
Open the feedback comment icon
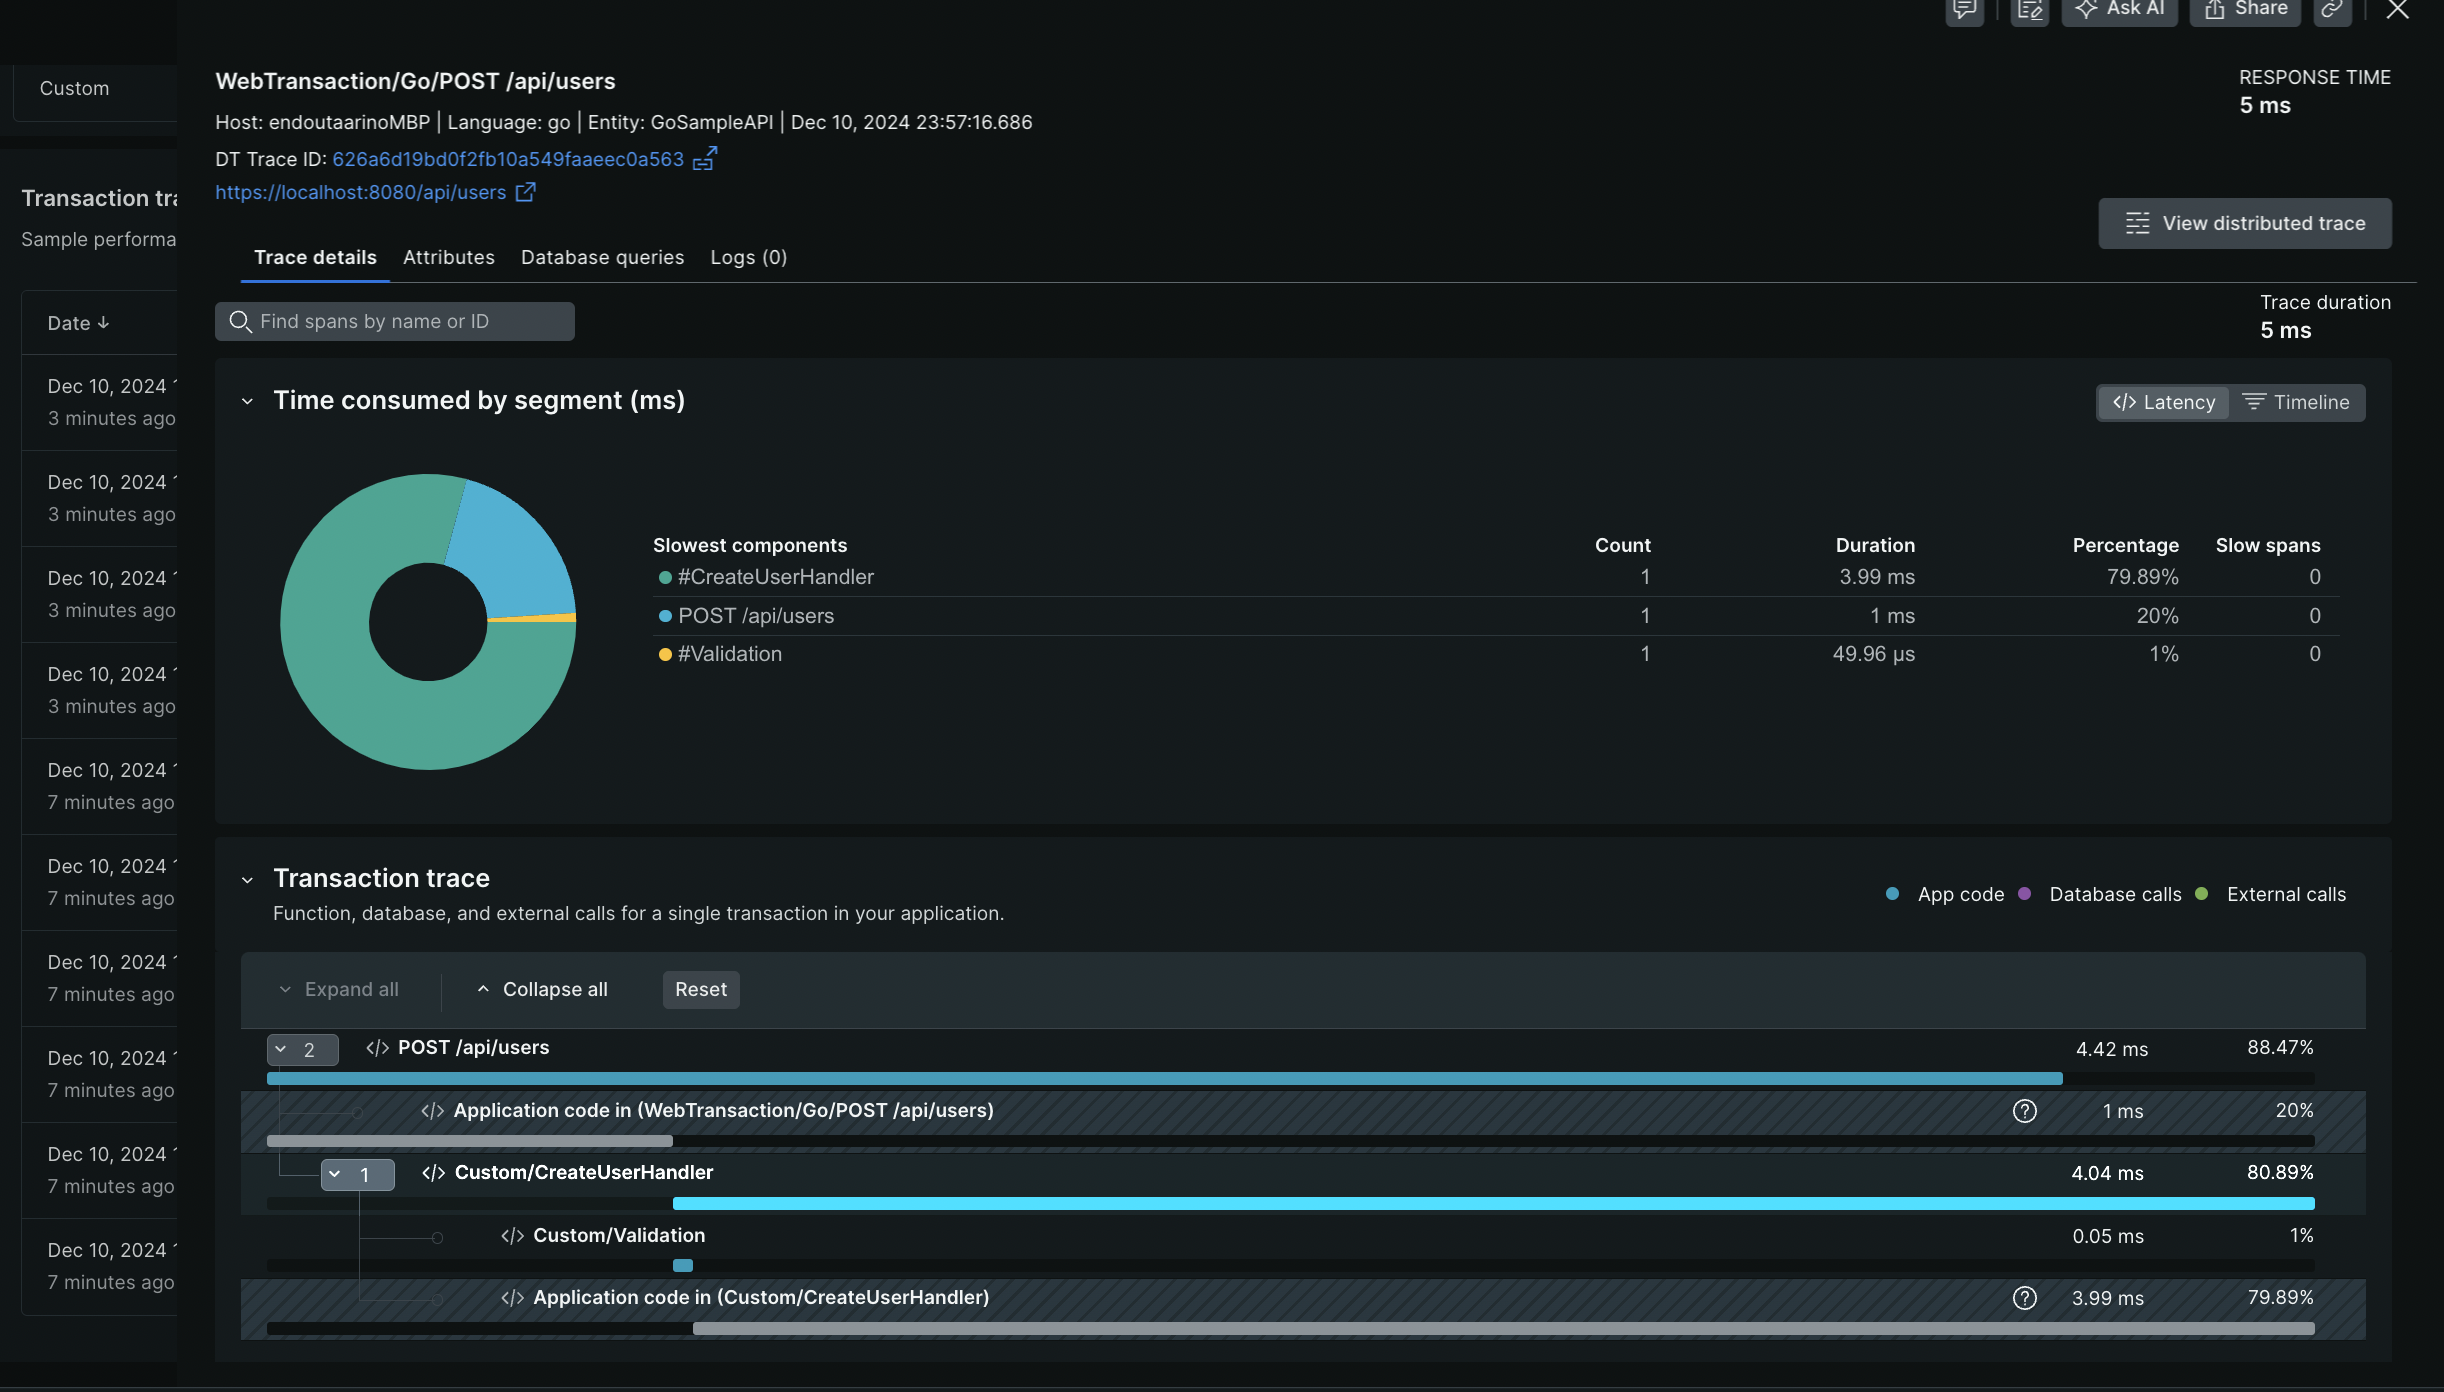(1964, 10)
